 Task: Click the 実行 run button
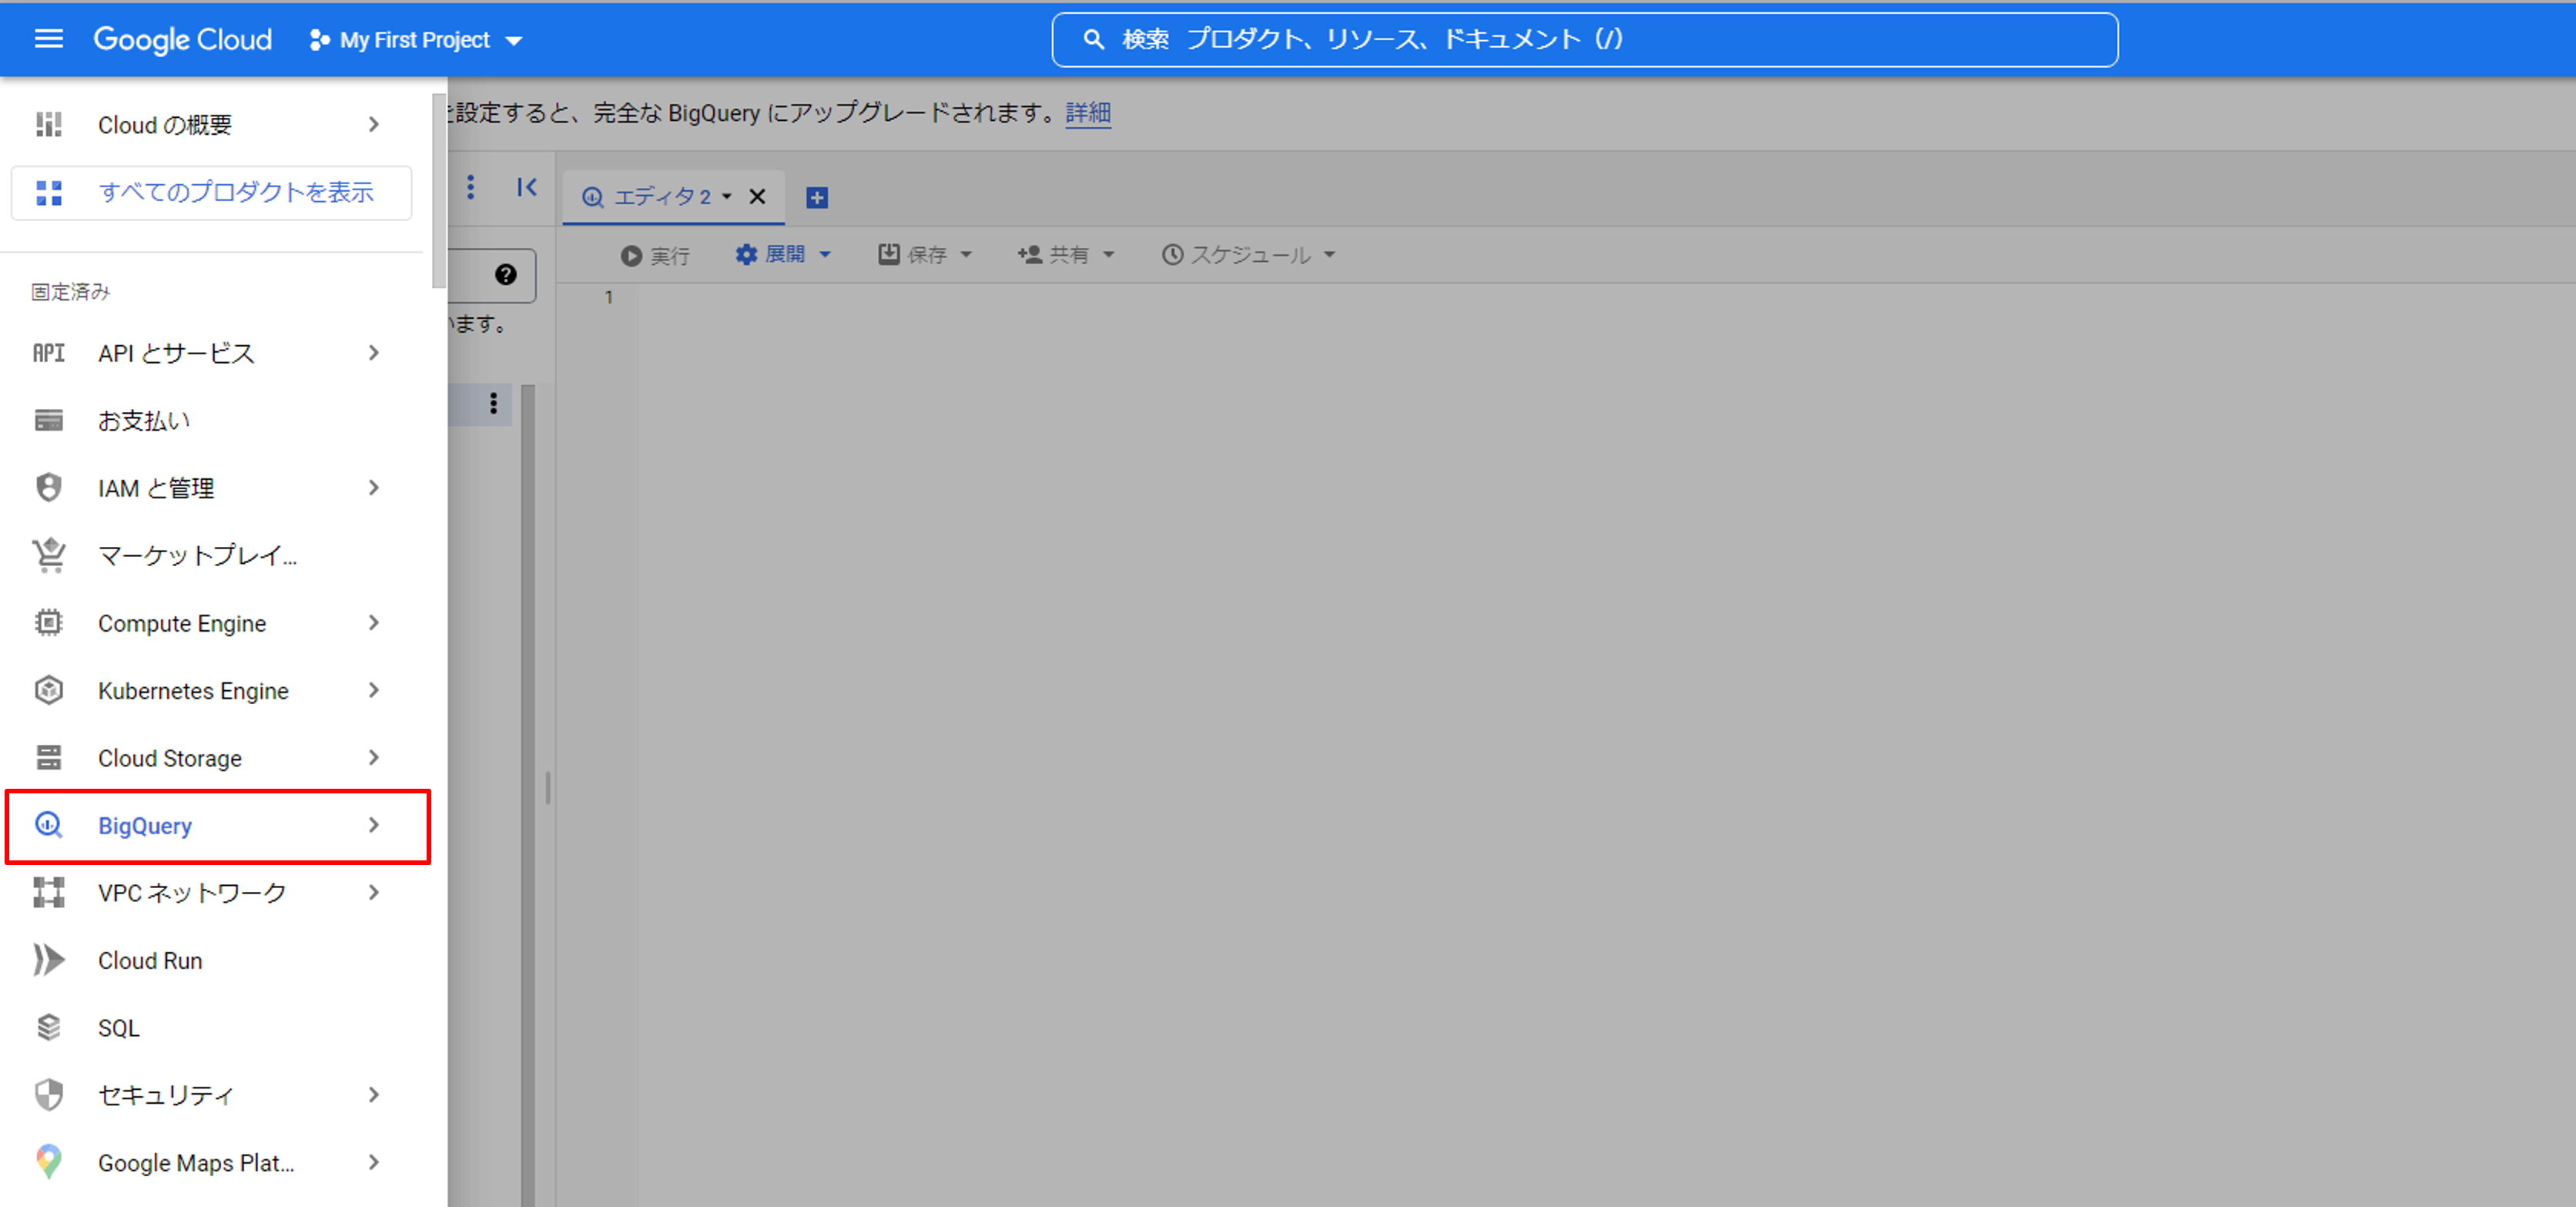tap(655, 256)
